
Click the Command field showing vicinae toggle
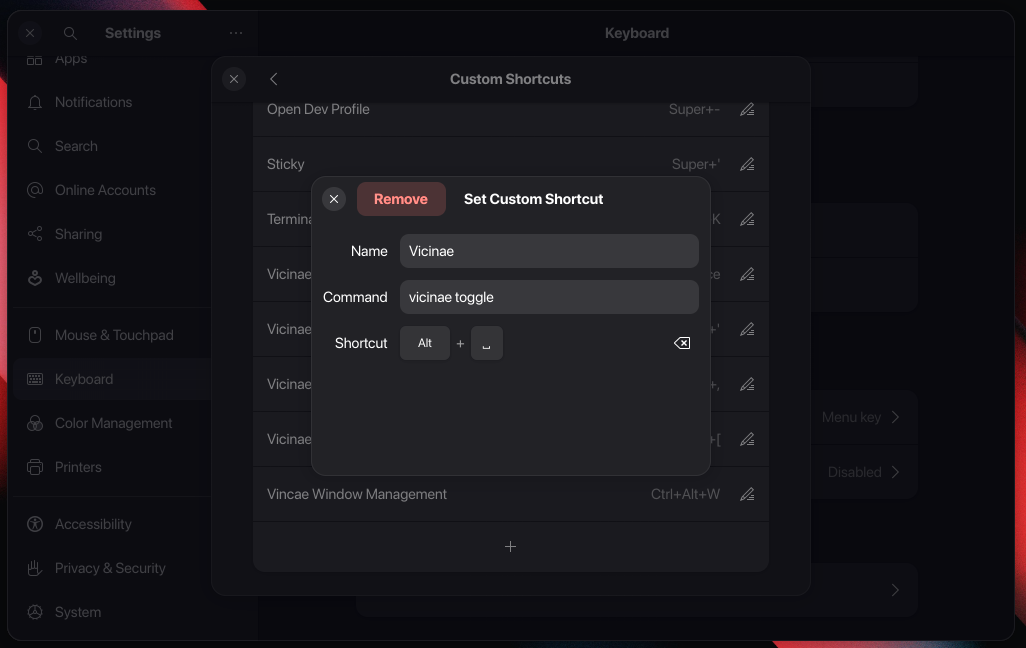coord(549,297)
